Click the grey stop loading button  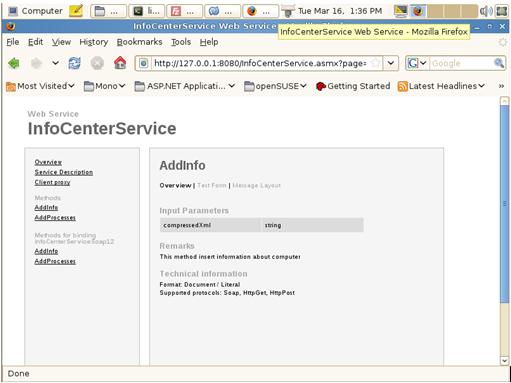tap(97, 63)
